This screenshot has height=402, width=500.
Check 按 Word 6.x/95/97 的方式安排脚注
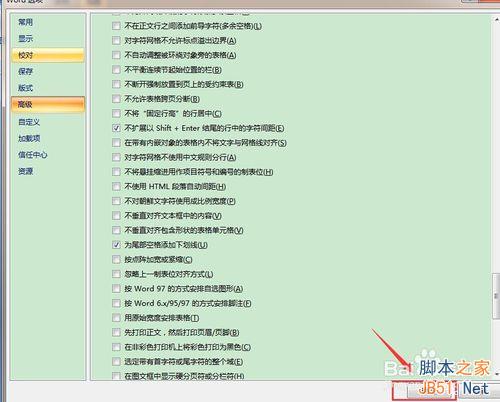(x=116, y=303)
